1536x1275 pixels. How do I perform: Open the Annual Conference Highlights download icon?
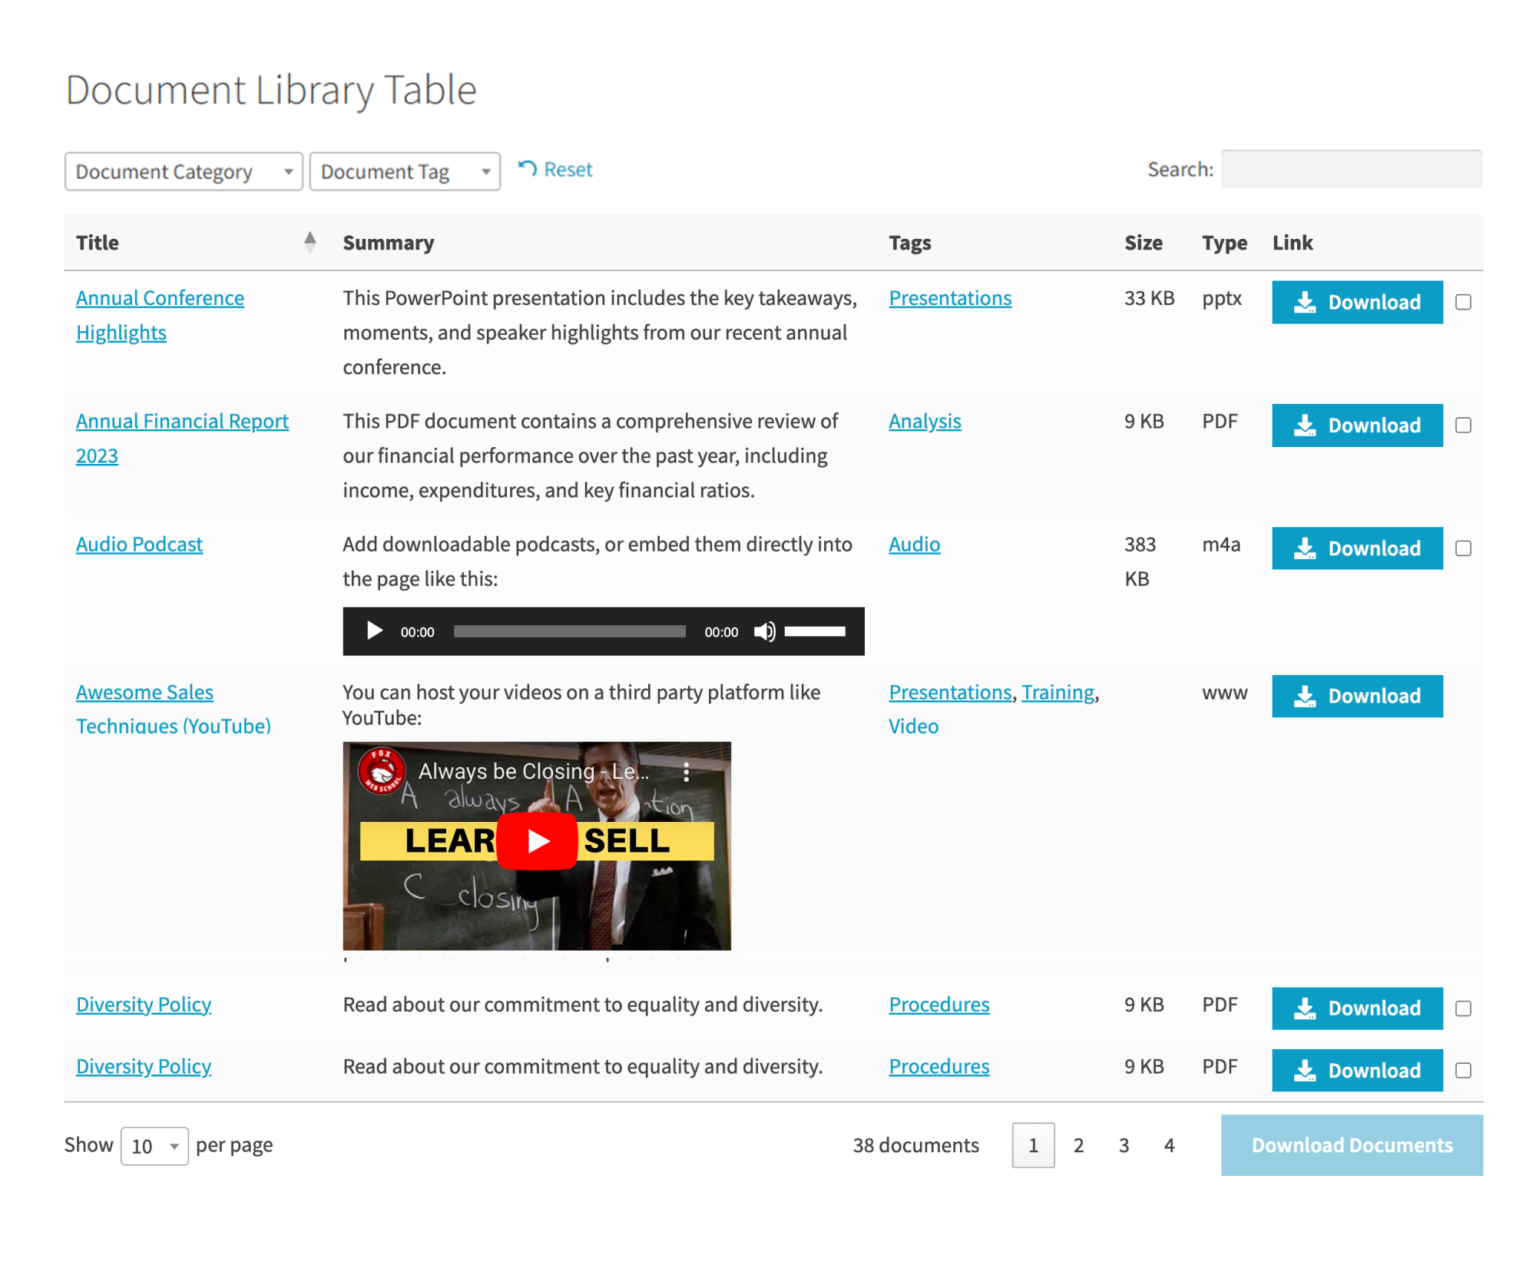[x=1305, y=302]
